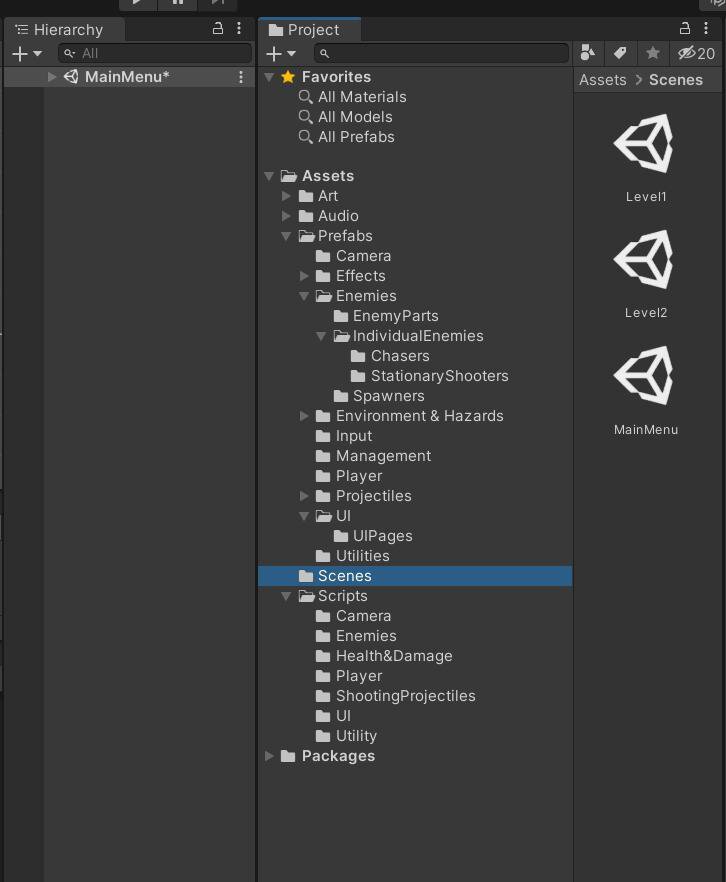Collapse the IndividualEnemies folder
Viewport: 726px width, 882px height.
321,336
